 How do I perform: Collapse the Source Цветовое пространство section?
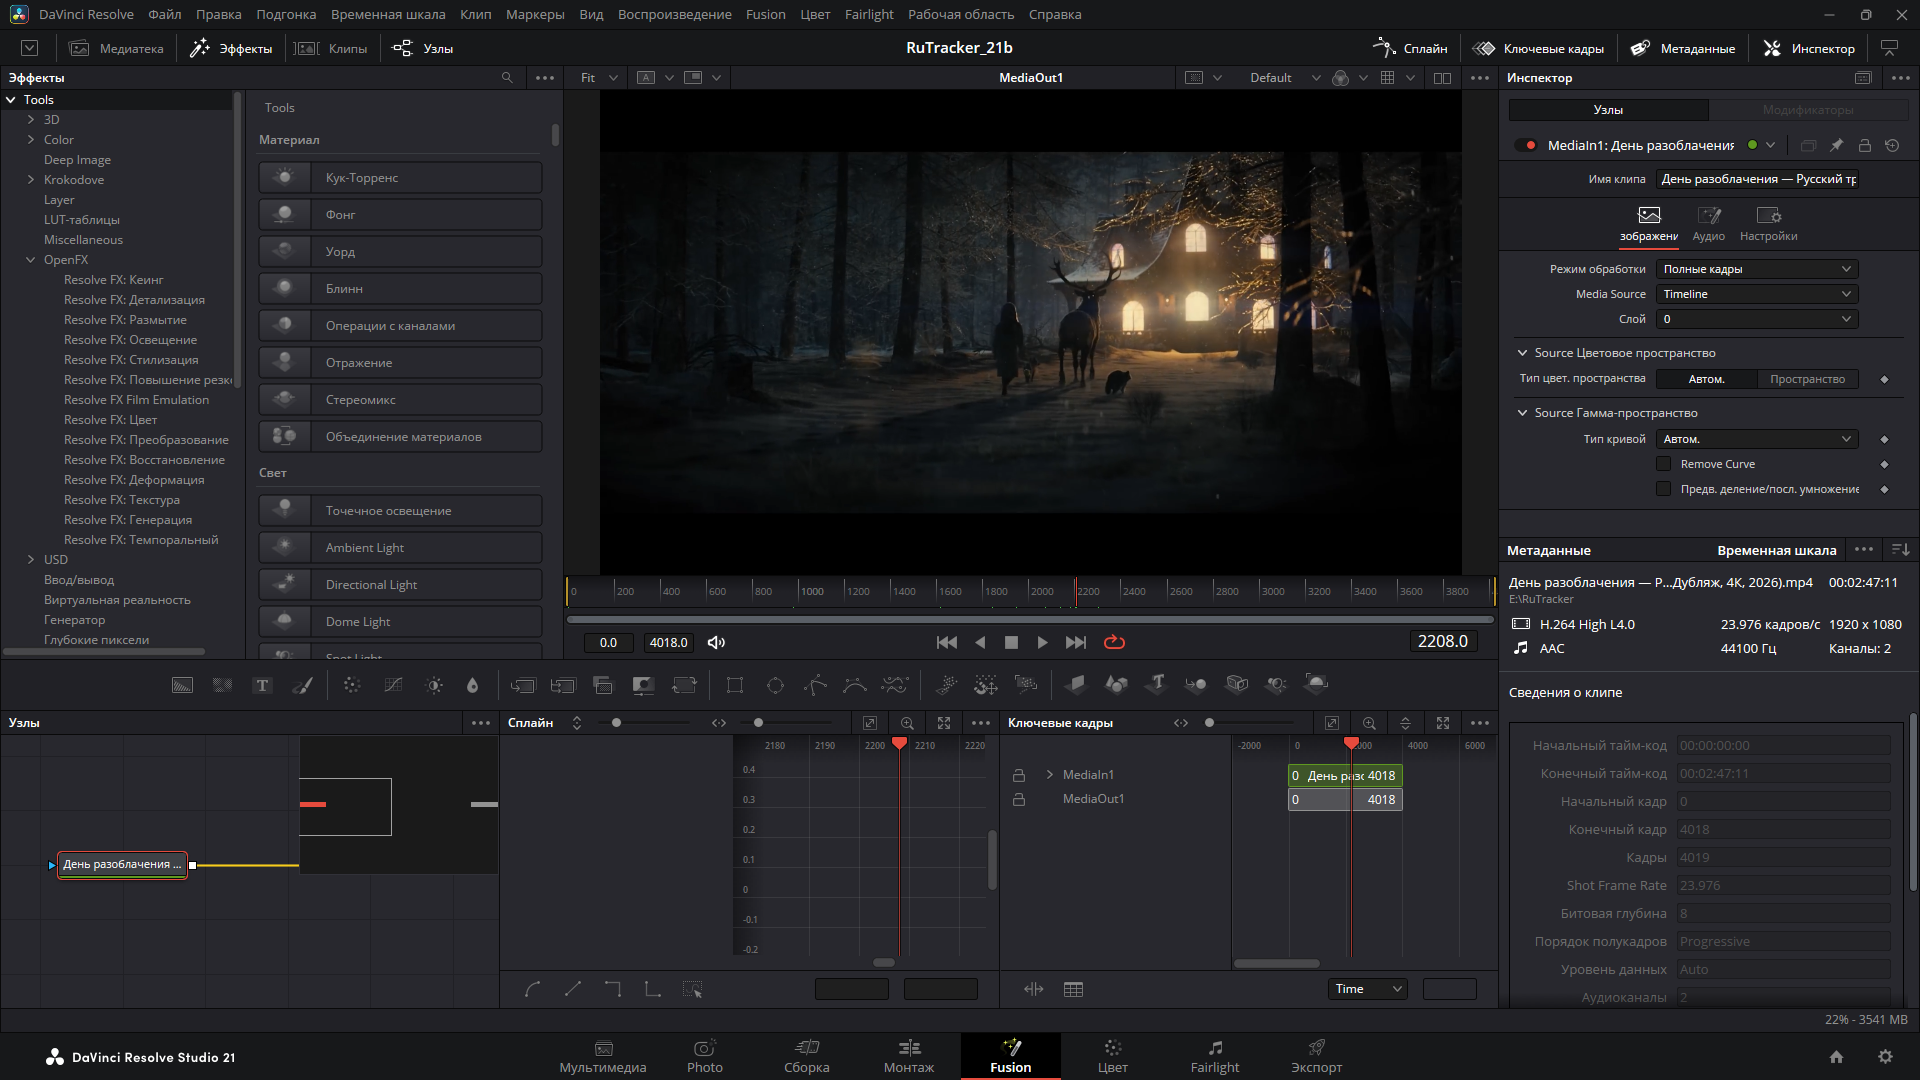(1522, 353)
